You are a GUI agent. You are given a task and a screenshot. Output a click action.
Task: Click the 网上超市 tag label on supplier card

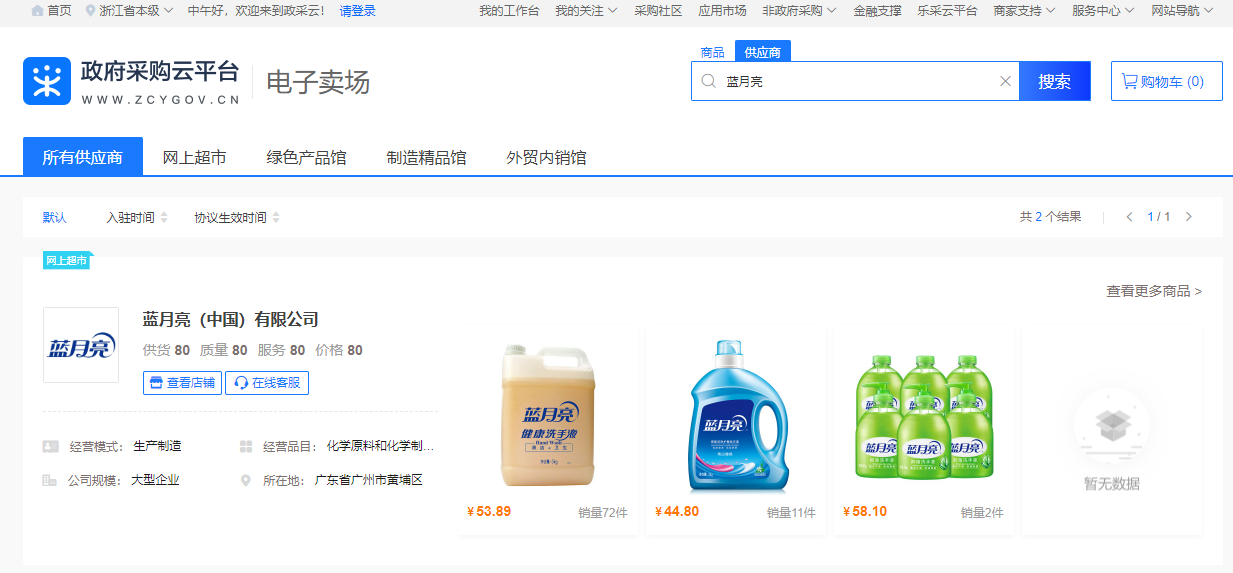66,260
